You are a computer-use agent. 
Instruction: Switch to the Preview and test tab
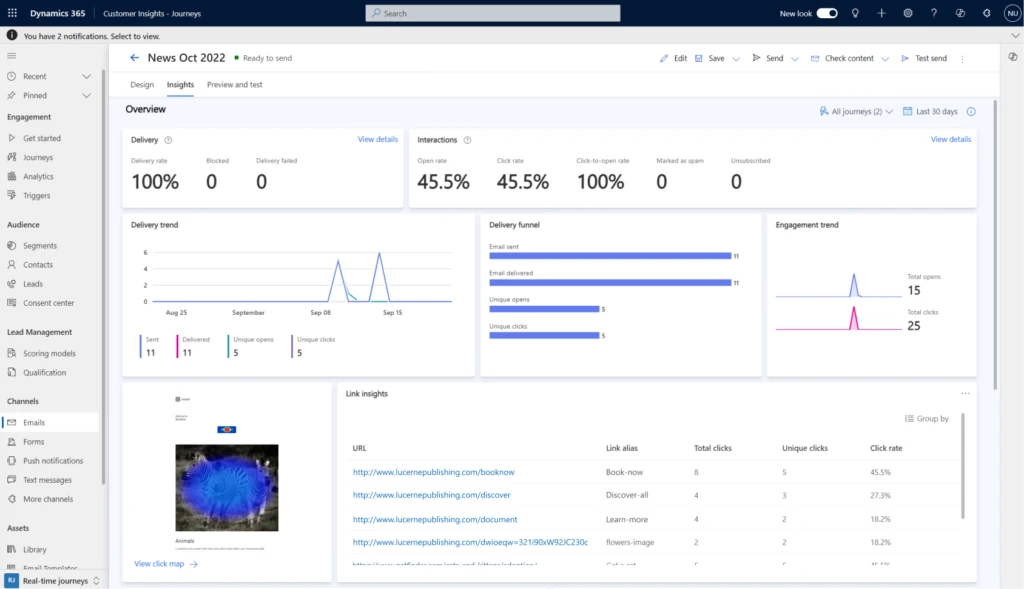click(234, 85)
